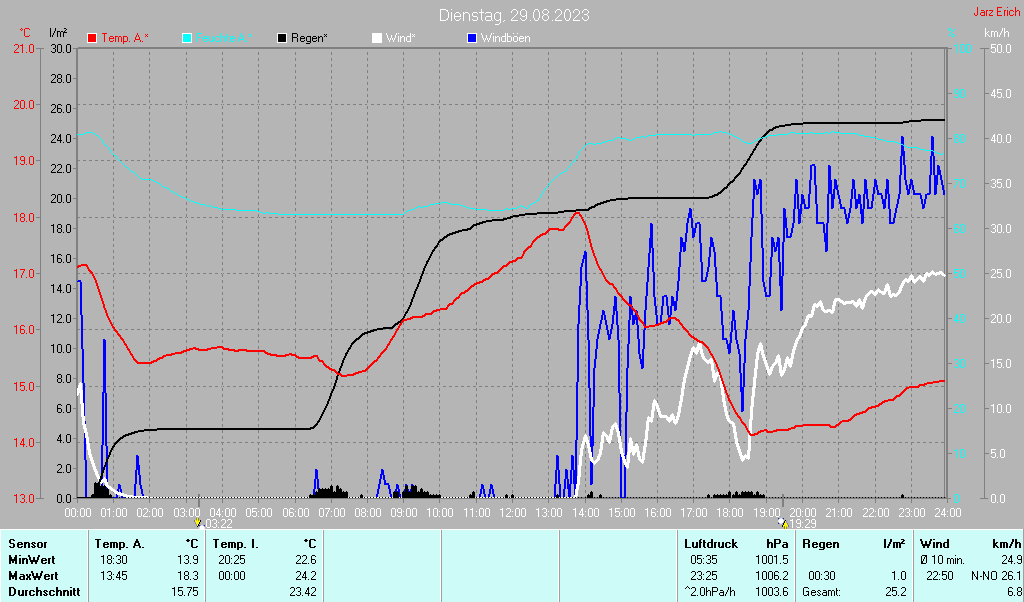
Task: Click the '13.9' minimum outdoor temperature value
Action: (188, 560)
